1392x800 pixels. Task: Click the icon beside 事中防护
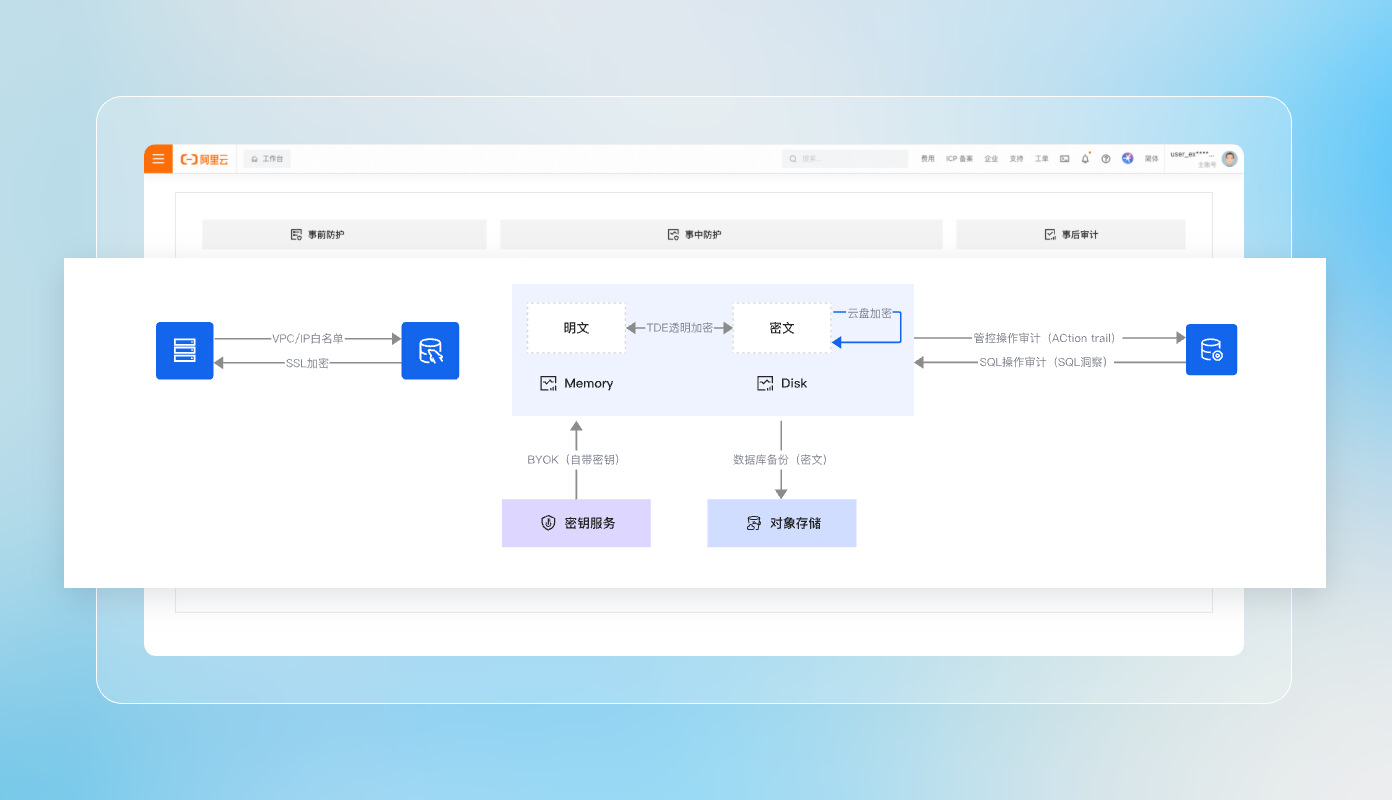(673, 235)
